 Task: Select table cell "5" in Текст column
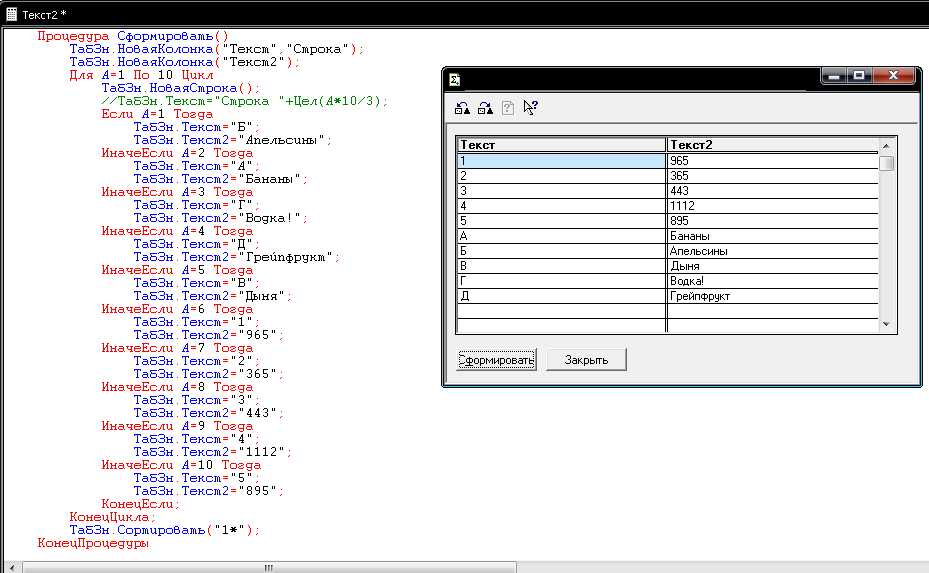pos(562,221)
